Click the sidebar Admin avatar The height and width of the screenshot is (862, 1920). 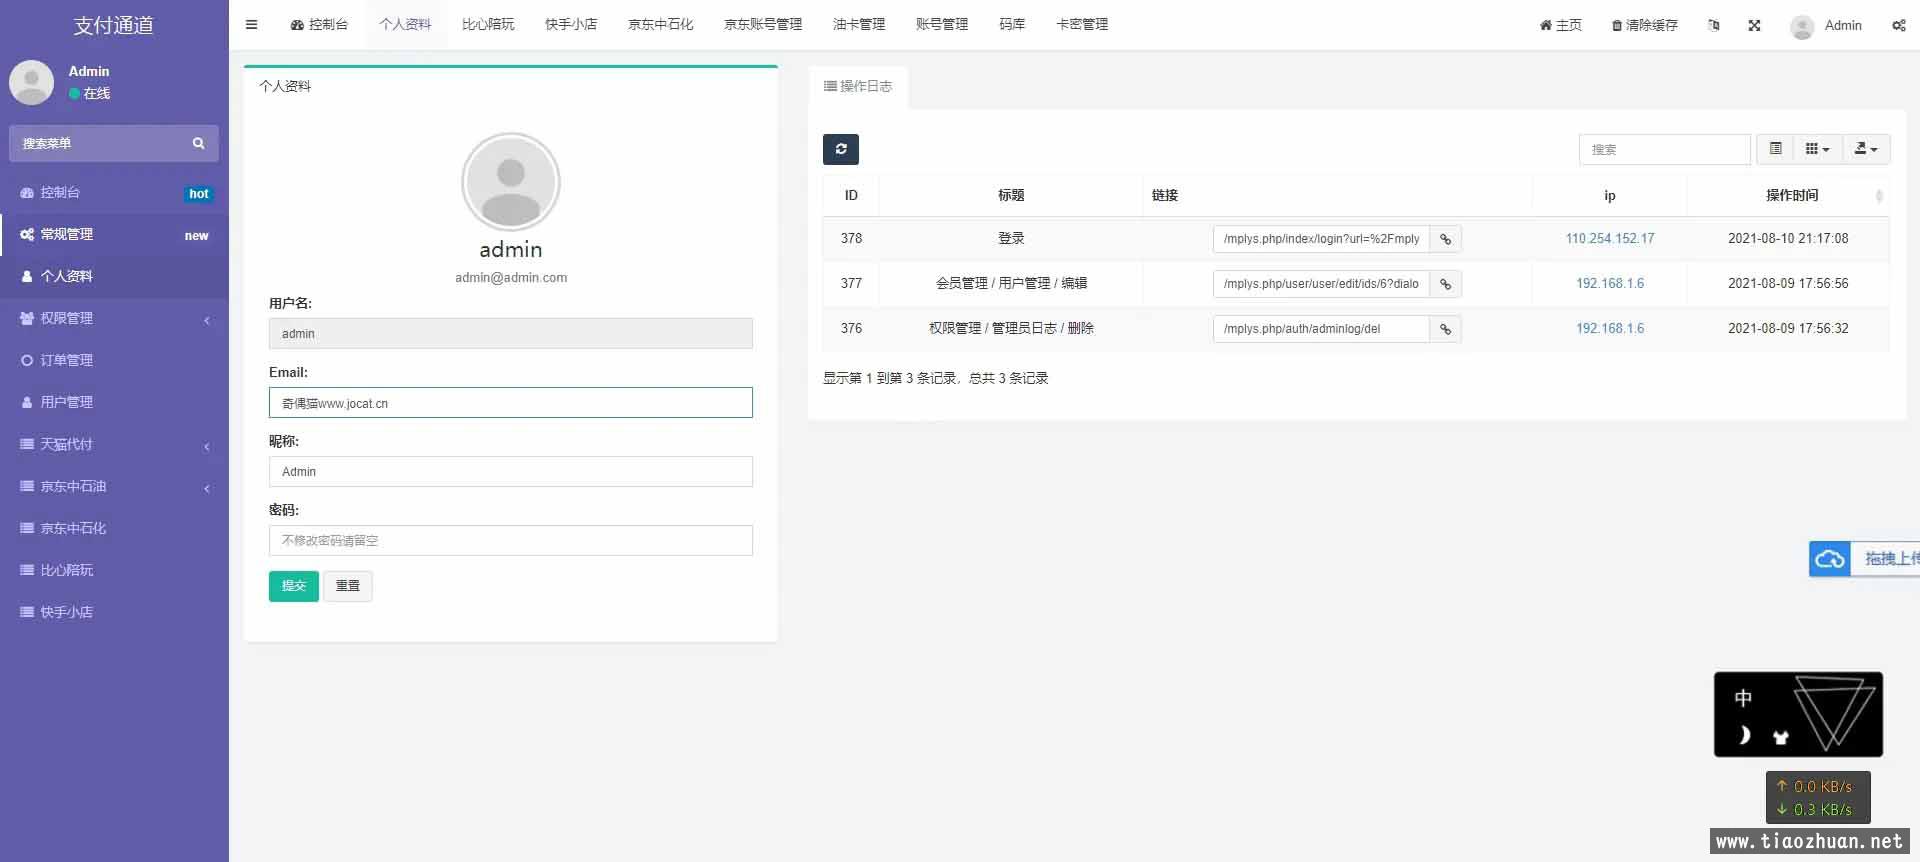point(31,82)
